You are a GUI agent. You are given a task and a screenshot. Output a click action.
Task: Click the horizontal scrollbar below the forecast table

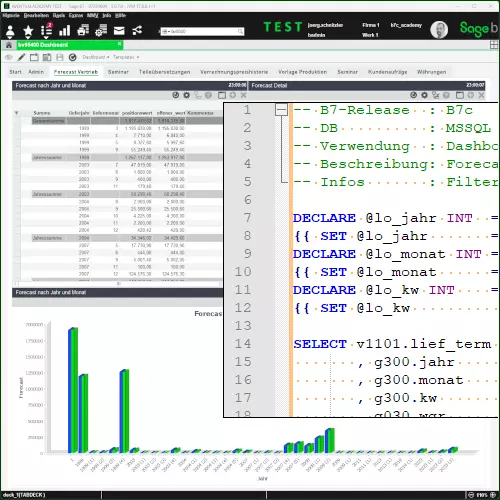(118, 284)
